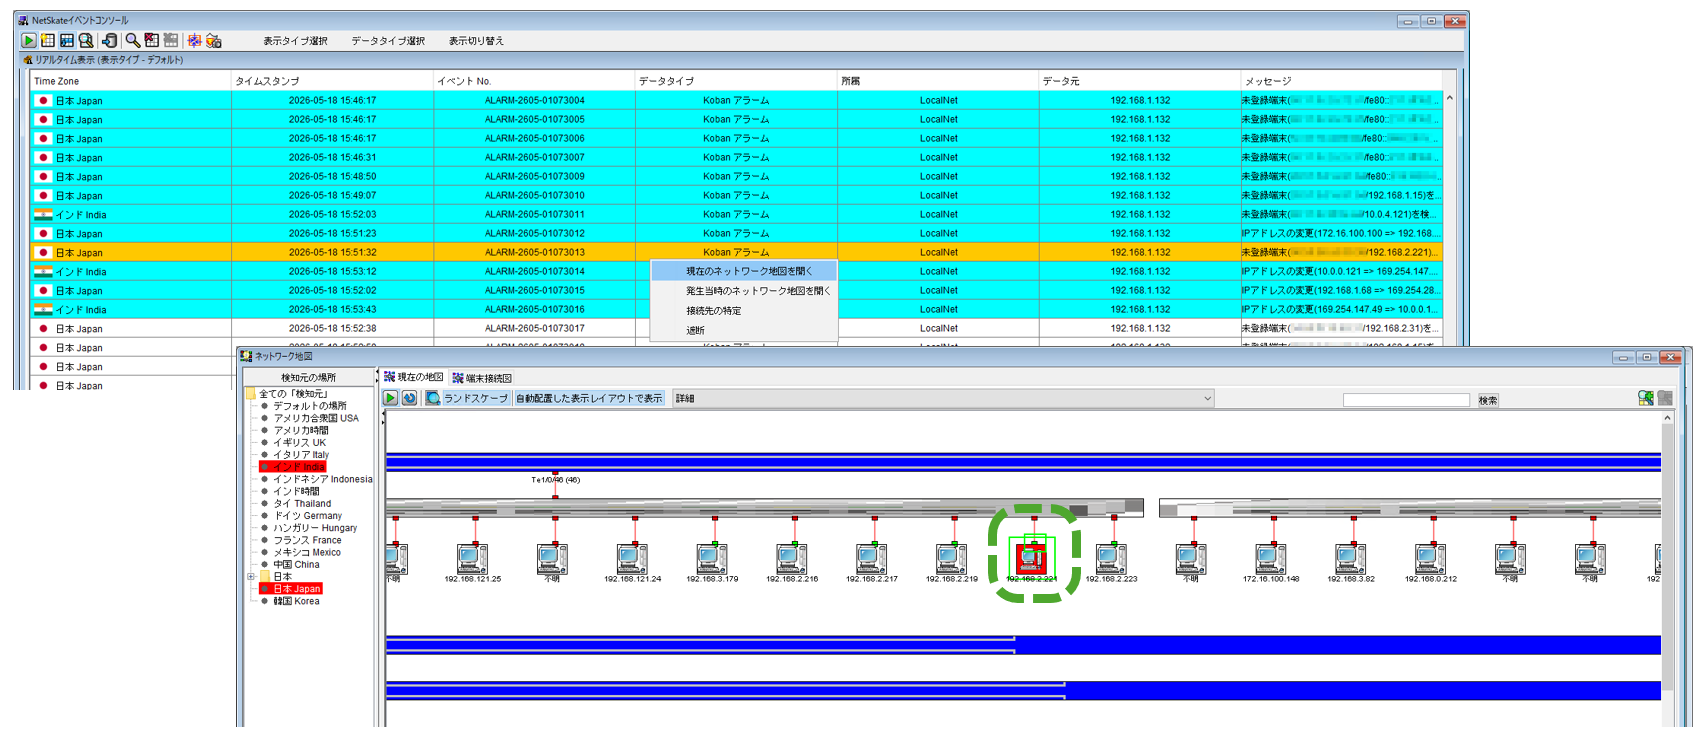Screen dimensions: 1708x742
Task: Click the database export icon in Event Console toolbar
Action: [109, 40]
